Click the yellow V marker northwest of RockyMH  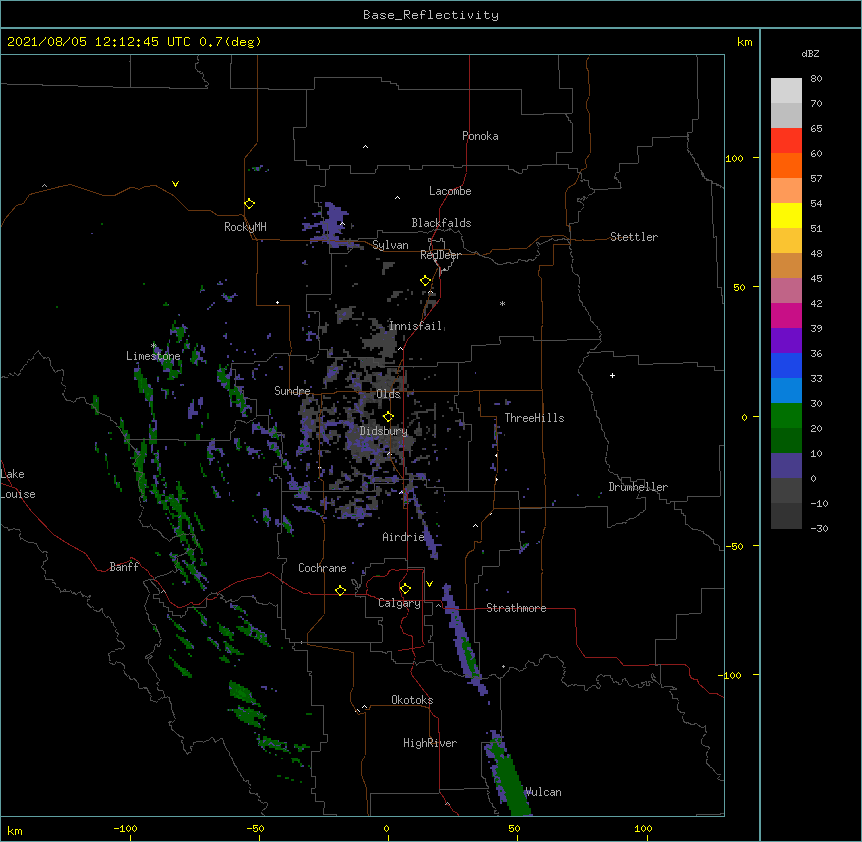tap(175, 184)
